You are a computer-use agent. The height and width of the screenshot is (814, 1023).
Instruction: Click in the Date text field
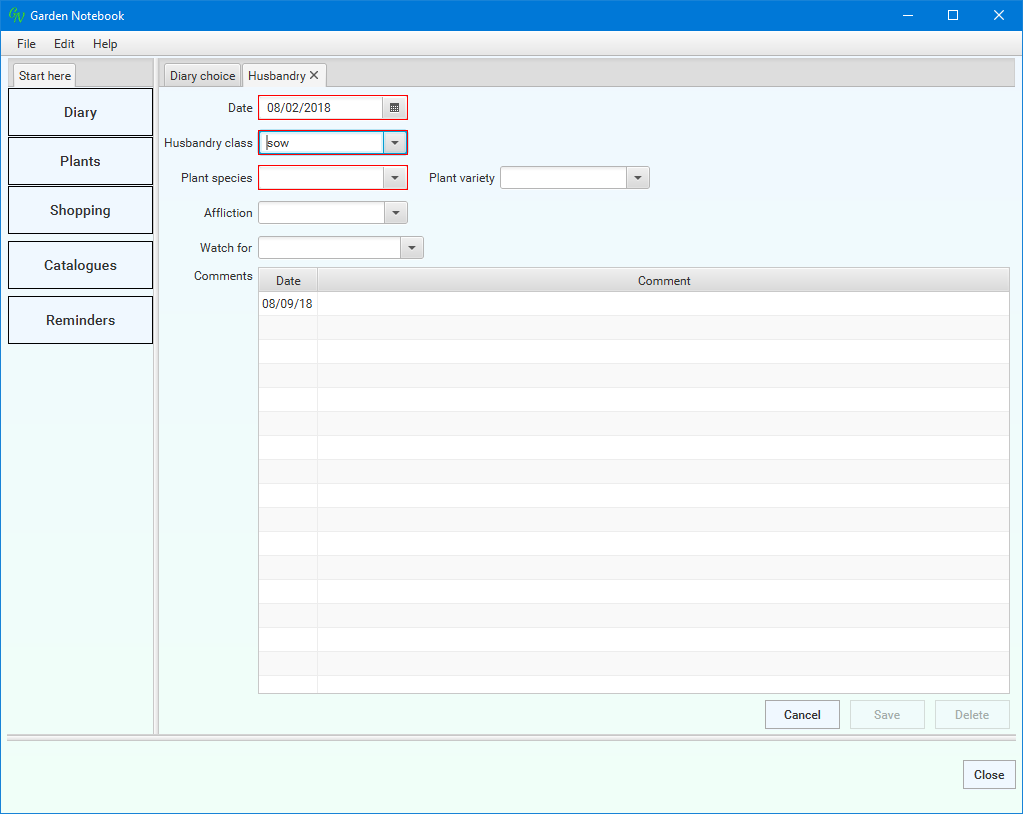pyautogui.click(x=322, y=108)
